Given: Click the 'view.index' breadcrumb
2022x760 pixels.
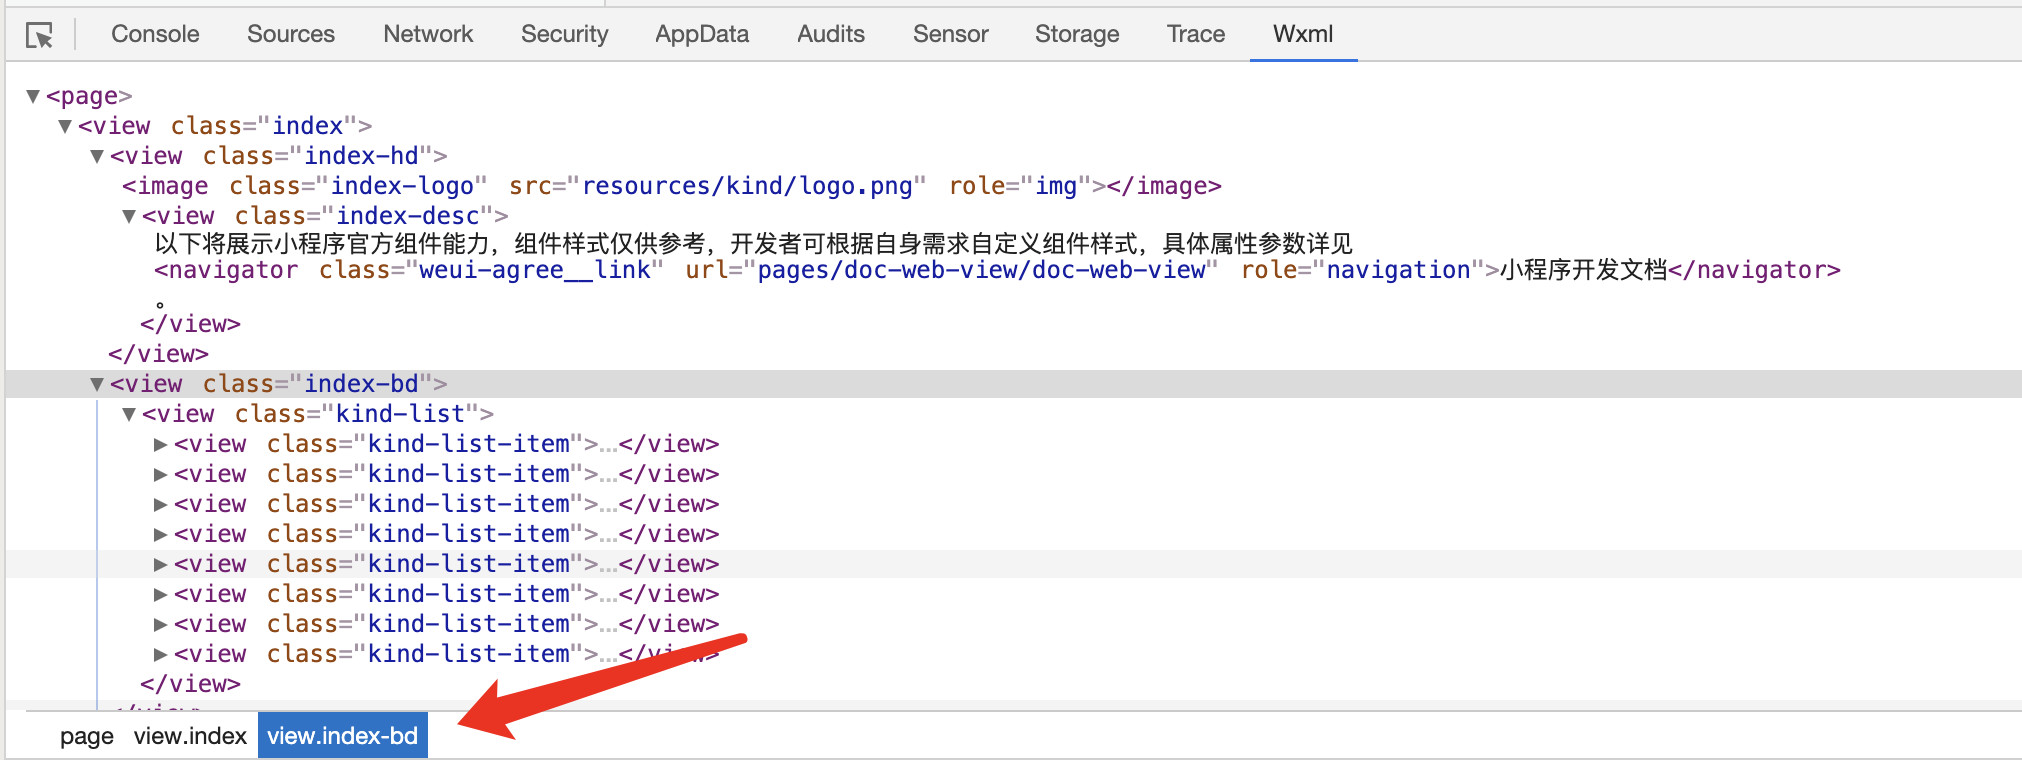Looking at the screenshot, I should (x=190, y=736).
